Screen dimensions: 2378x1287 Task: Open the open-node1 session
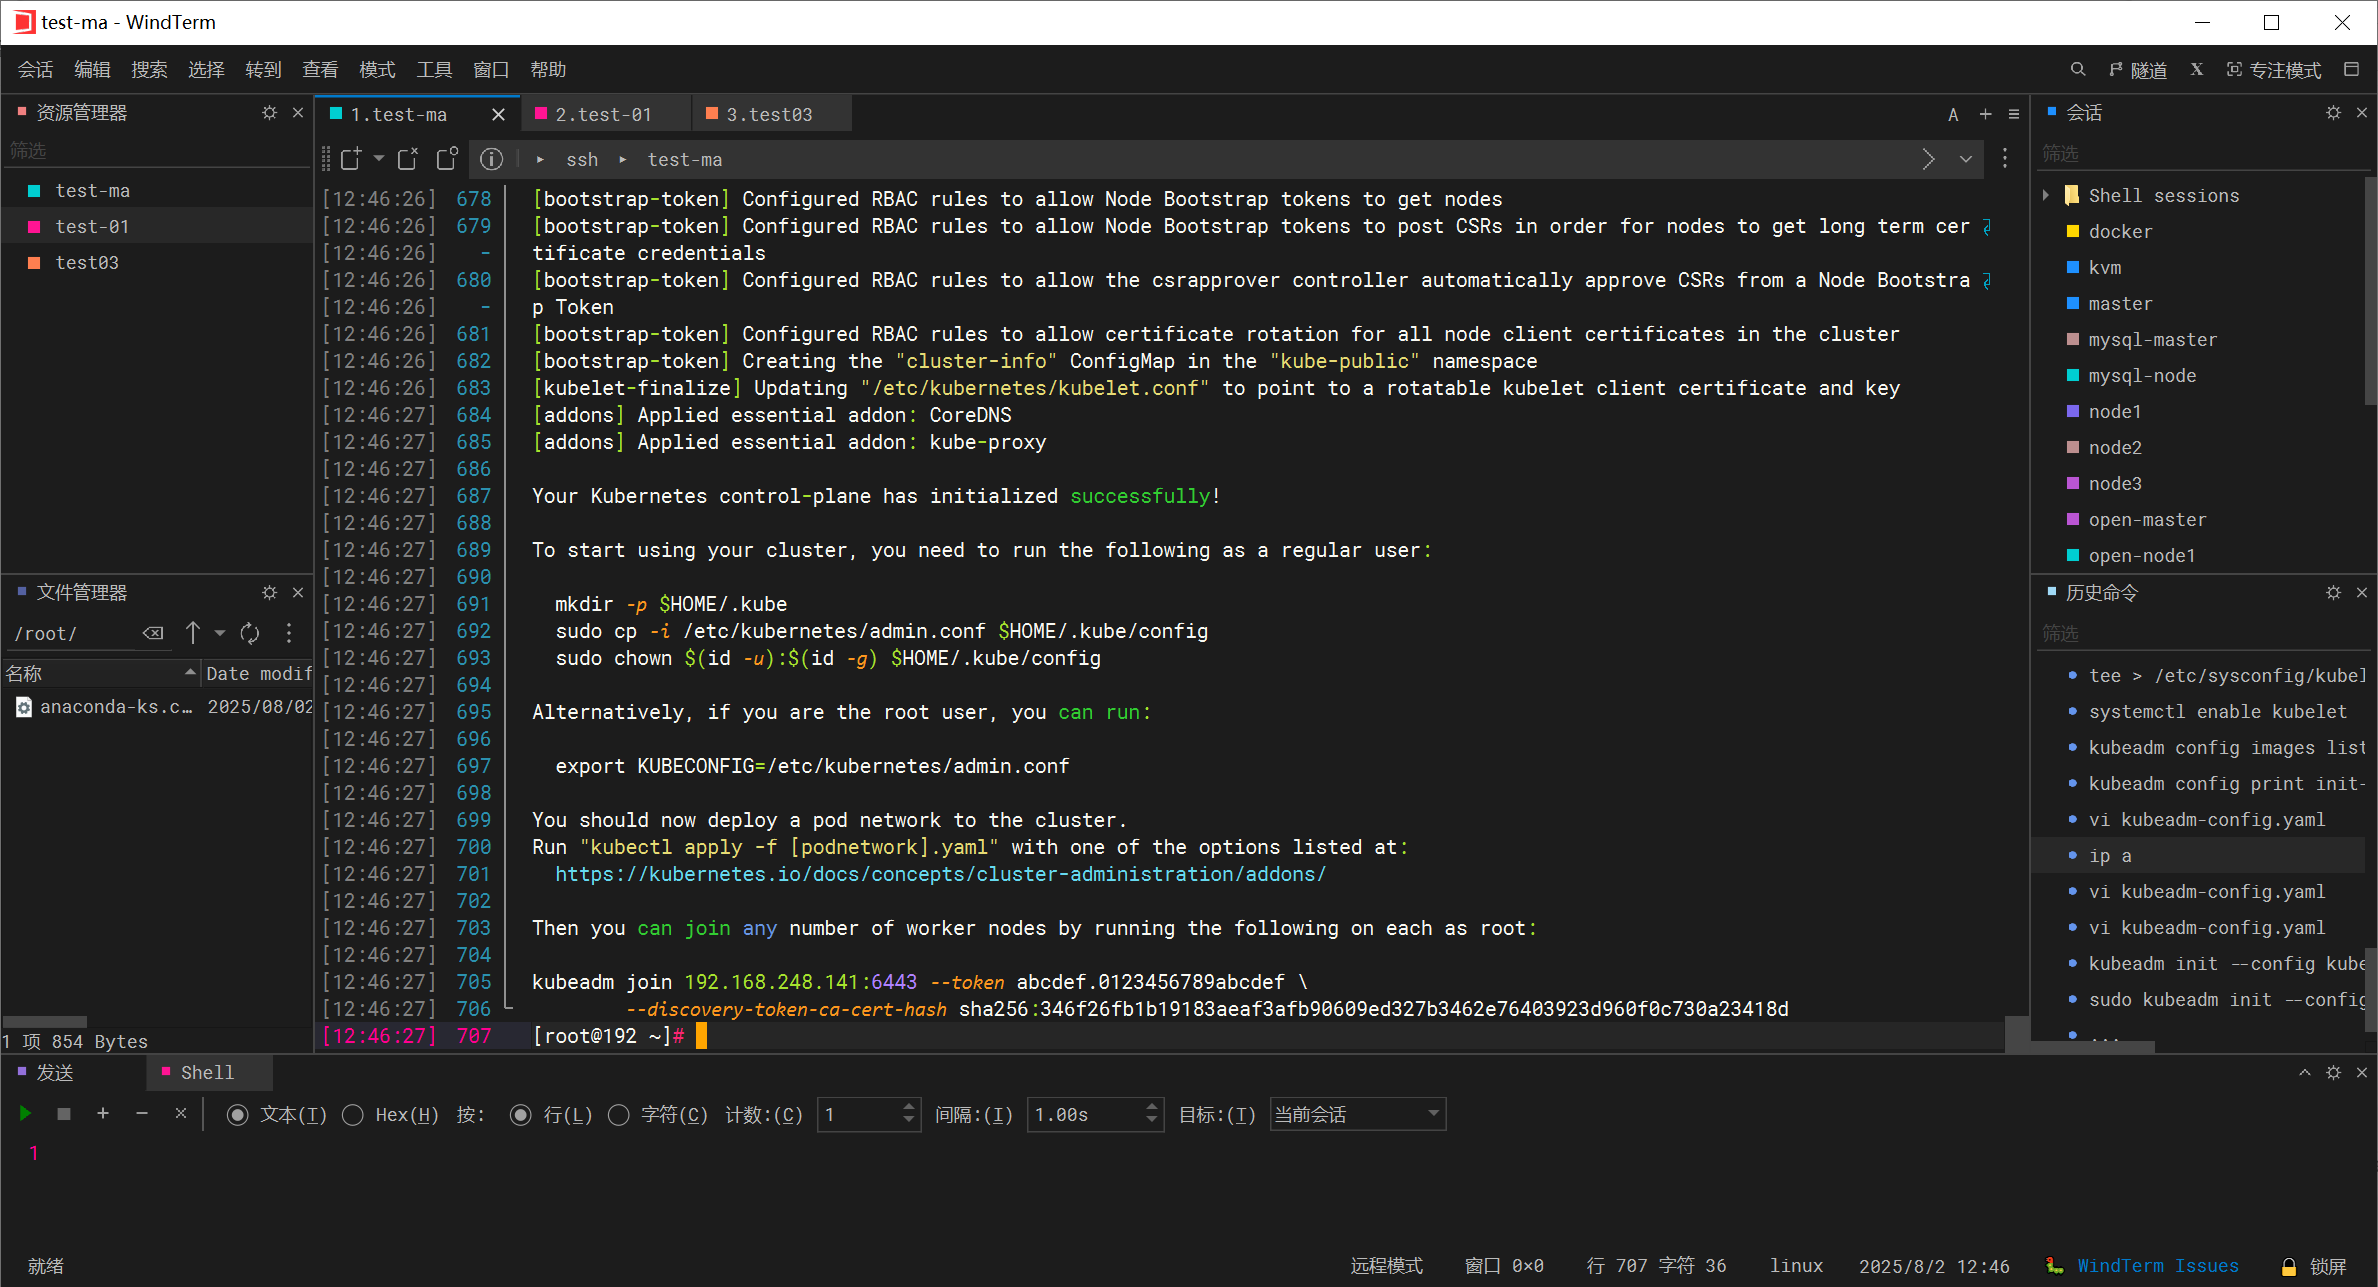tap(2141, 556)
